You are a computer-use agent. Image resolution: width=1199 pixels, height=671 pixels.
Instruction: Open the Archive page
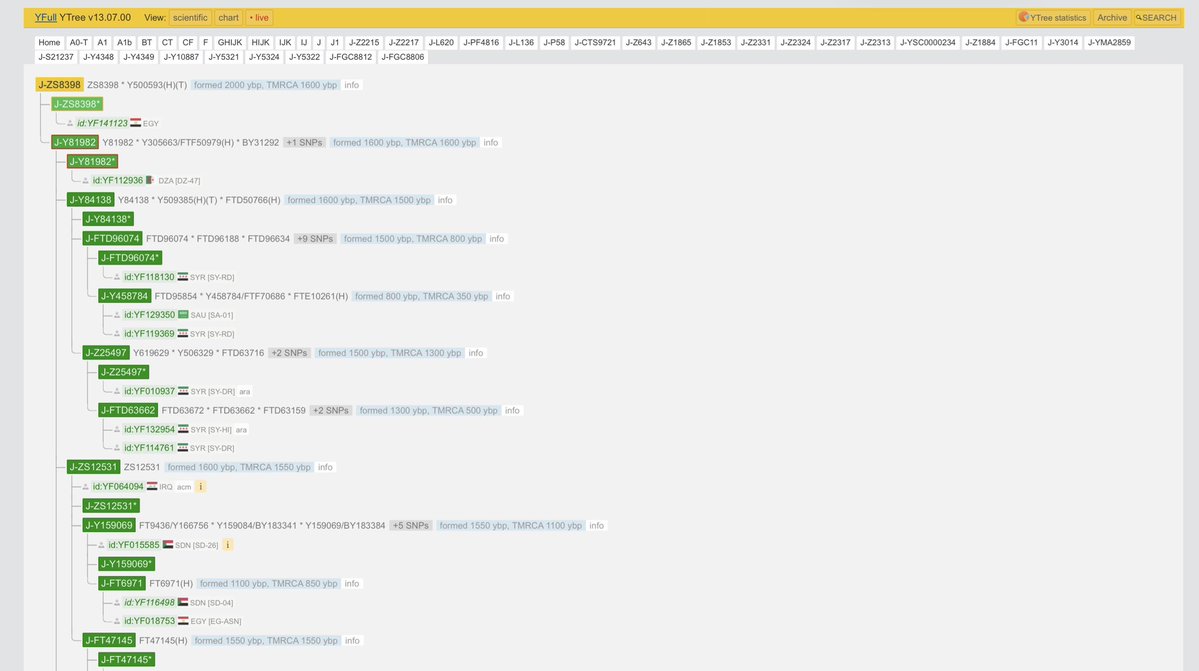pyautogui.click(x=1112, y=18)
